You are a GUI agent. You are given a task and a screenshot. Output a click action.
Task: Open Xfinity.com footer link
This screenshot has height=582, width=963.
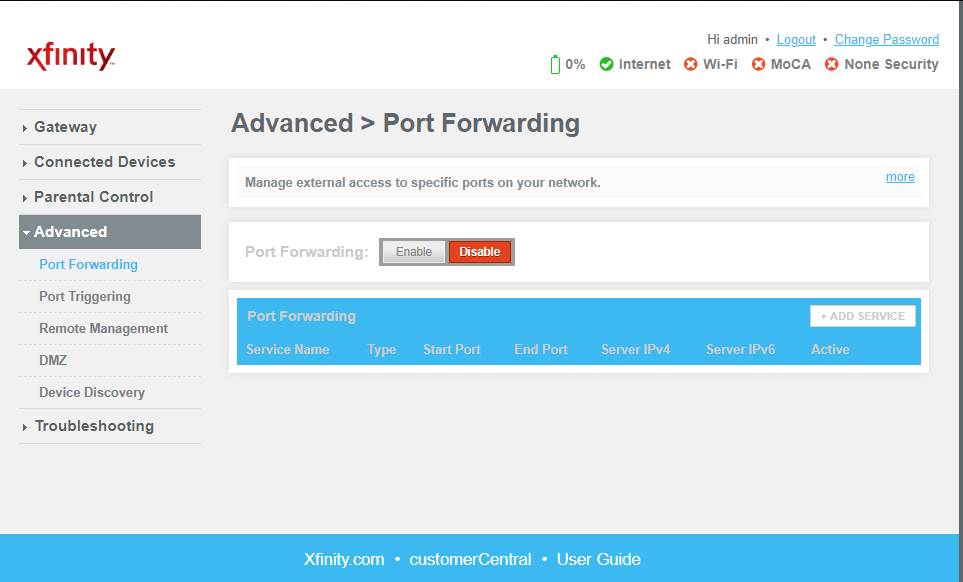pyautogui.click(x=344, y=559)
